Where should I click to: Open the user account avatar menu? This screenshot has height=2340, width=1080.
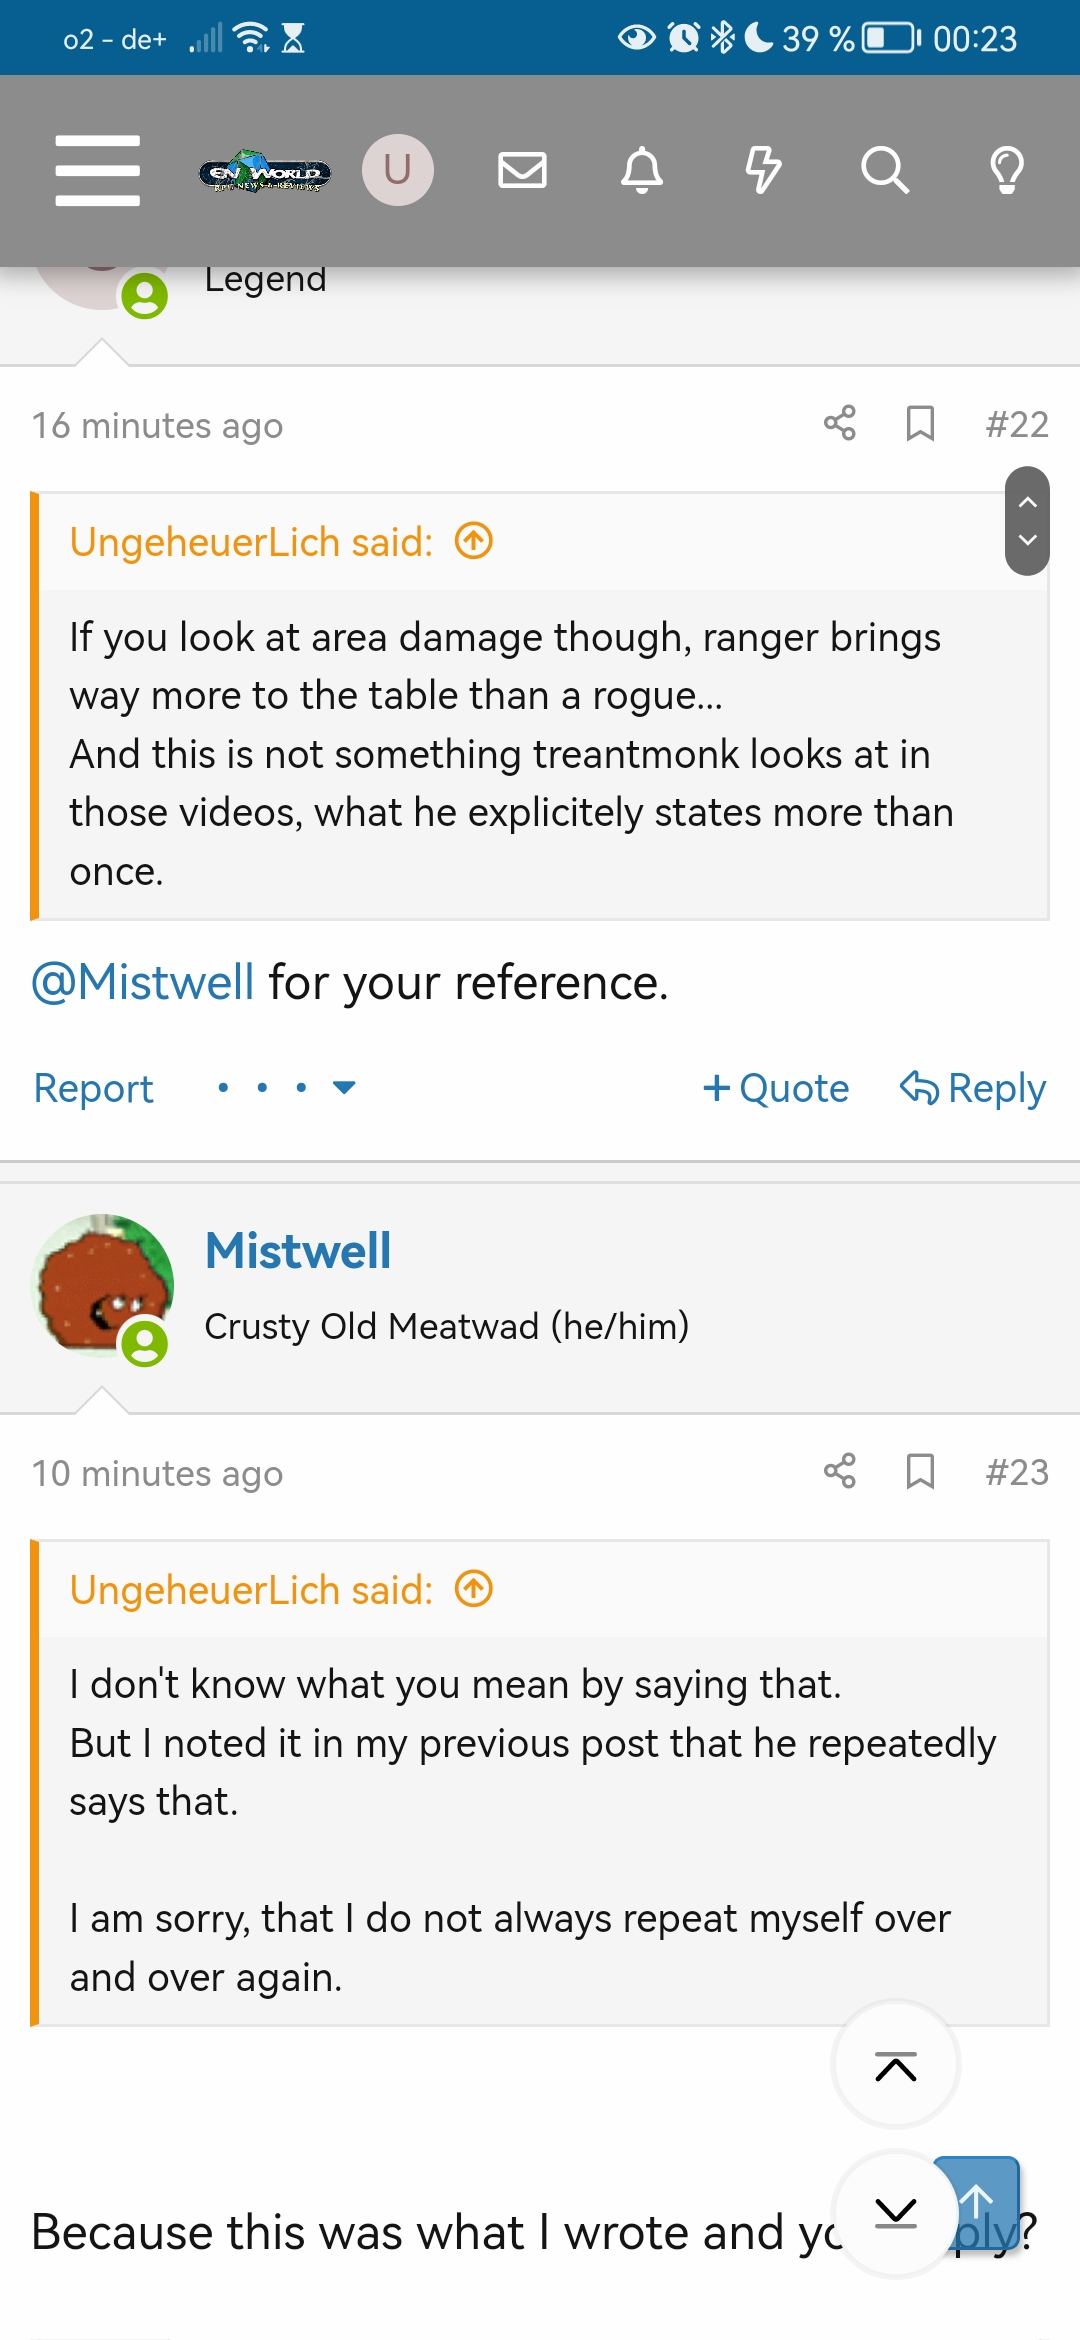click(x=397, y=170)
